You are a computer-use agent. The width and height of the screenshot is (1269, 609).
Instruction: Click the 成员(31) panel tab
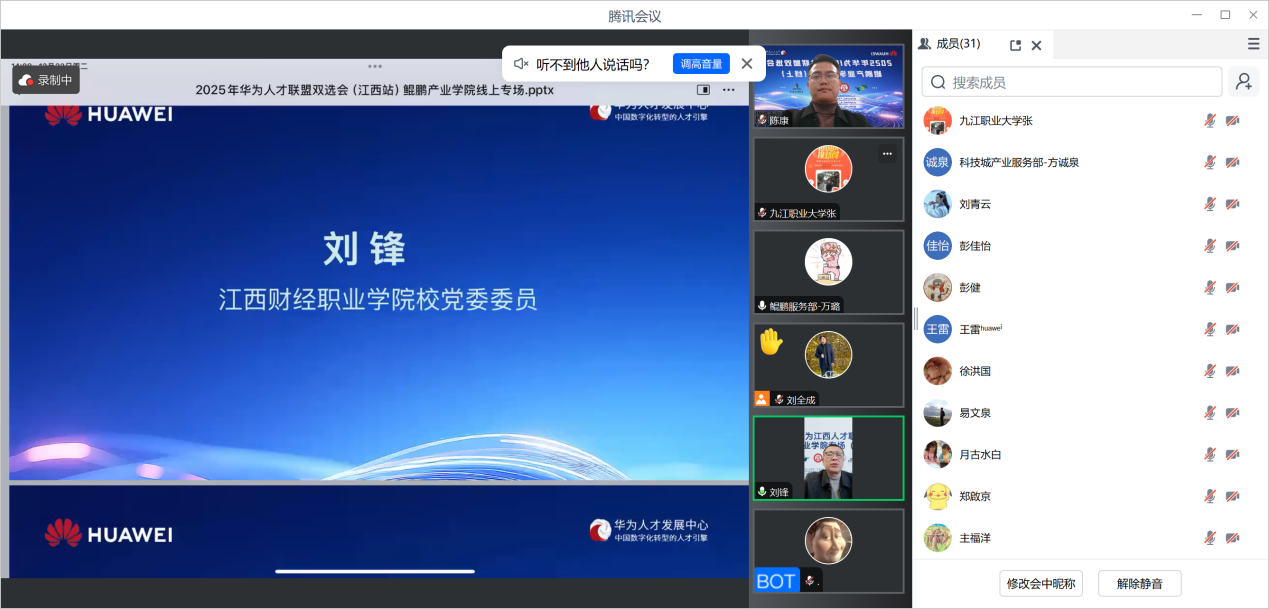pos(950,44)
